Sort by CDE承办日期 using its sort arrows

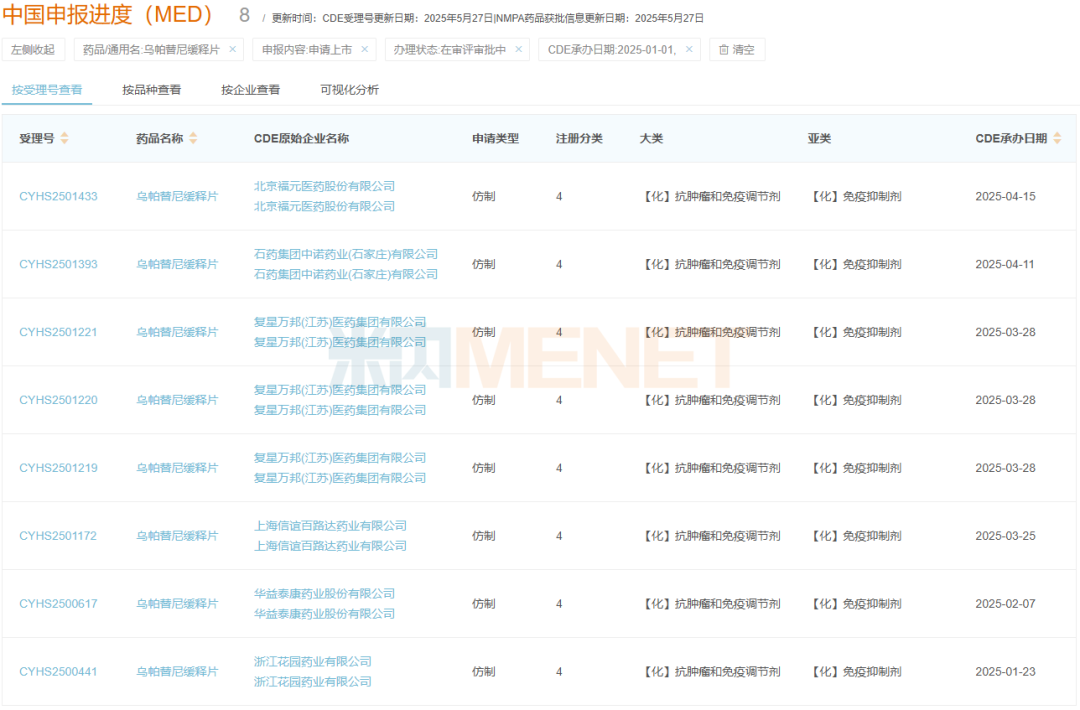click(1057, 138)
